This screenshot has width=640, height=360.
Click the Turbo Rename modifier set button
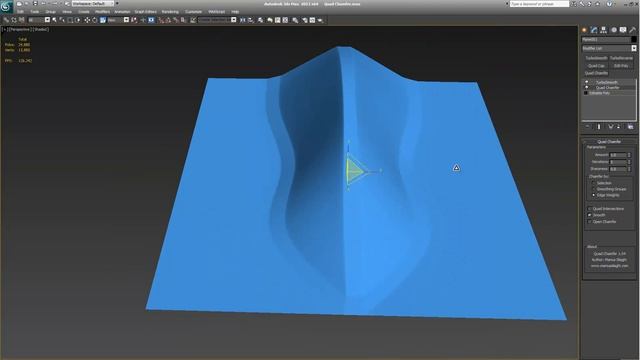pyautogui.click(x=621, y=58)
